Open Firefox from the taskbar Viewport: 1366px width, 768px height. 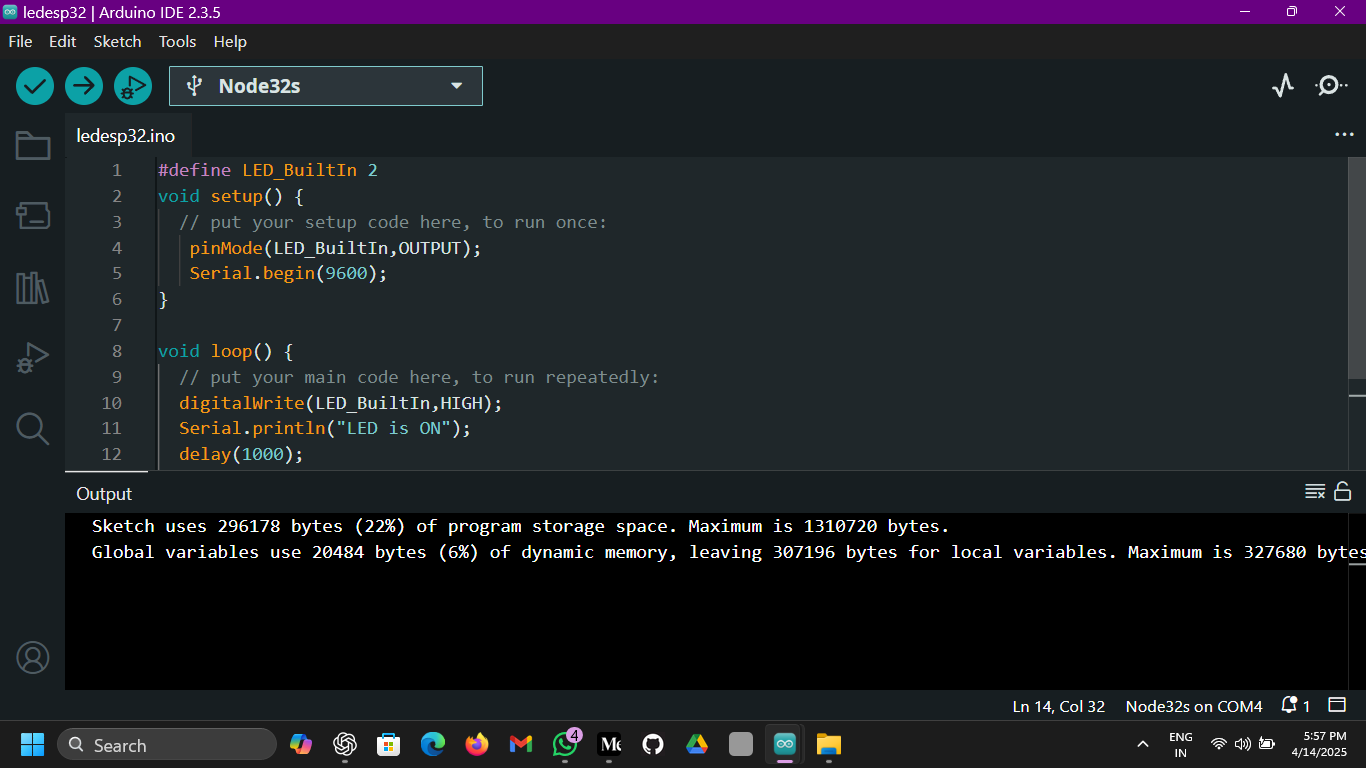pyautogui.click(x=477, y=744)
